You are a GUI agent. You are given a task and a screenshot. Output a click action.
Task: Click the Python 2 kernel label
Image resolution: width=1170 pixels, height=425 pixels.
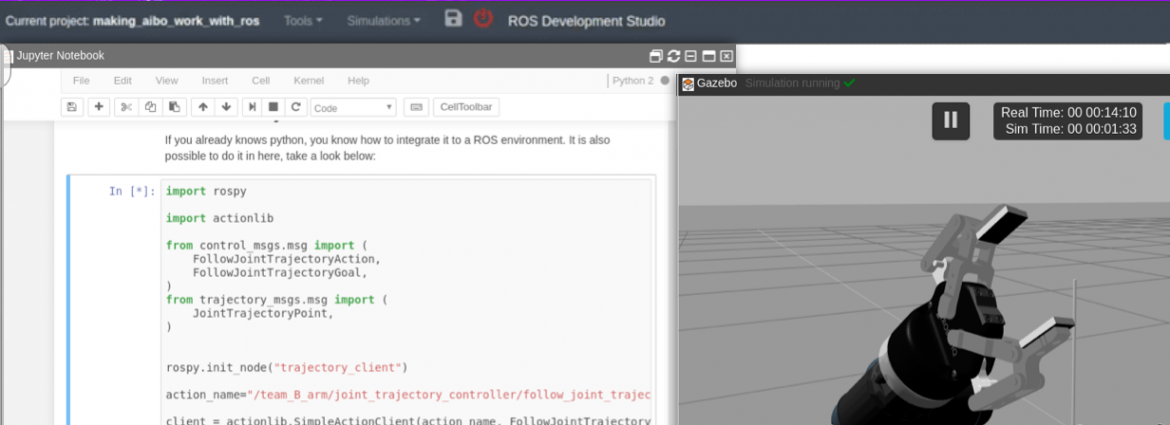coord(633,81)
